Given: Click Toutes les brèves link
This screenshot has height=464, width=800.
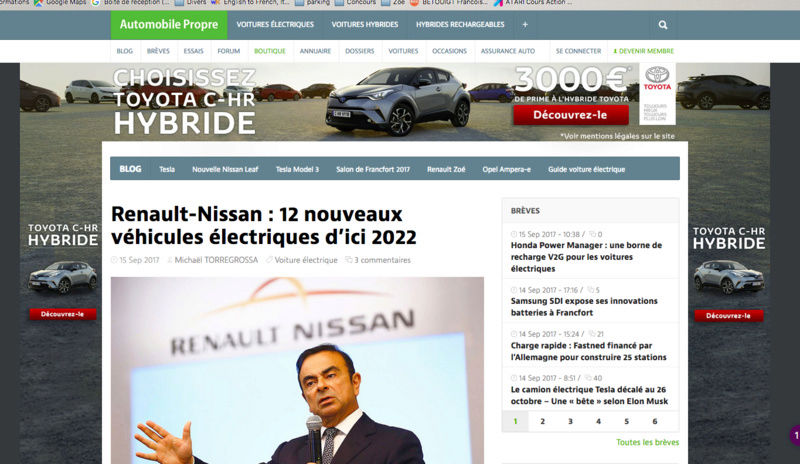Looking at the screenshot, I should [647, 442].
